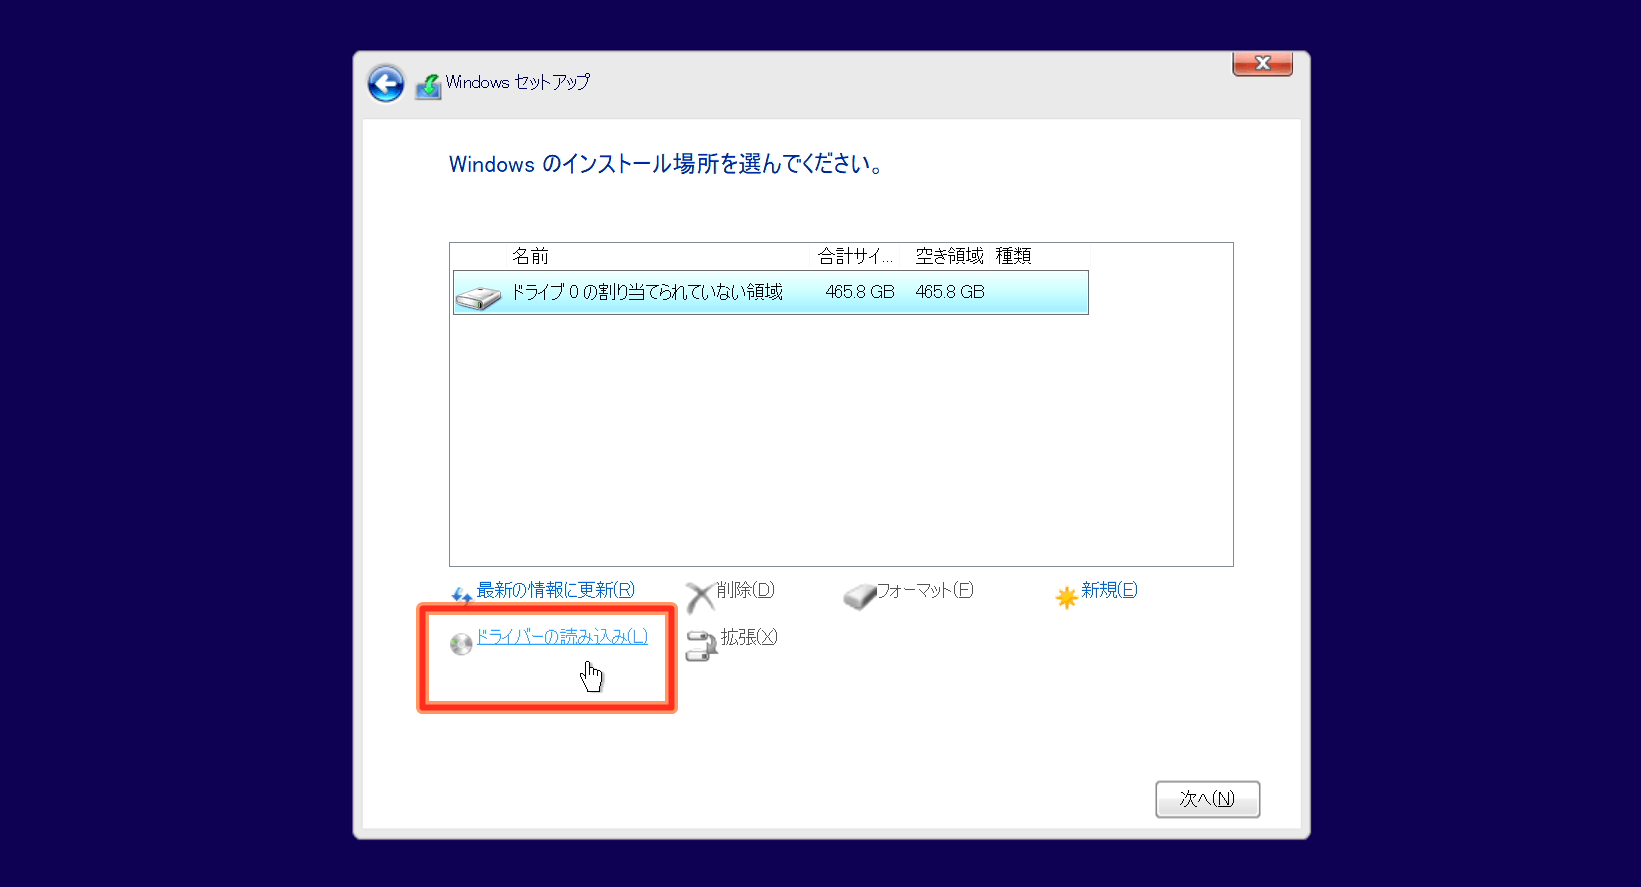The image size is (1641, 887).
Task: Click the Windows Setup icon in title bar
Action: [x=428, y=87]
